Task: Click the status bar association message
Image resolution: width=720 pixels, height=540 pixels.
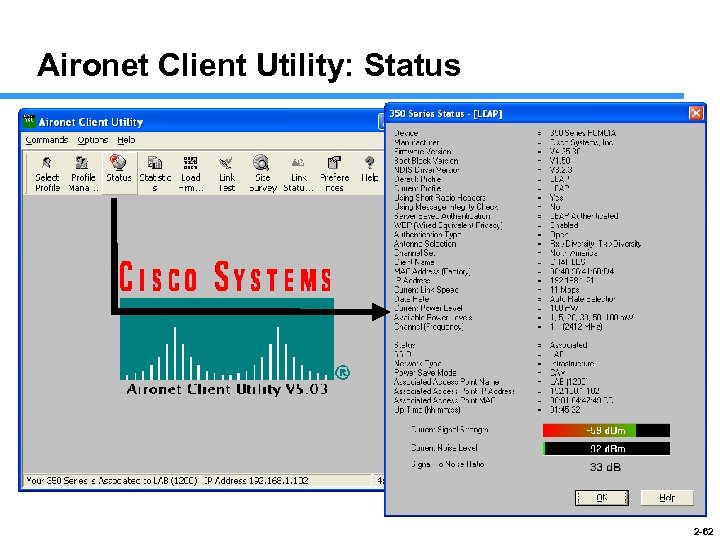Action: pyautogui.click(x=197, y=481)
